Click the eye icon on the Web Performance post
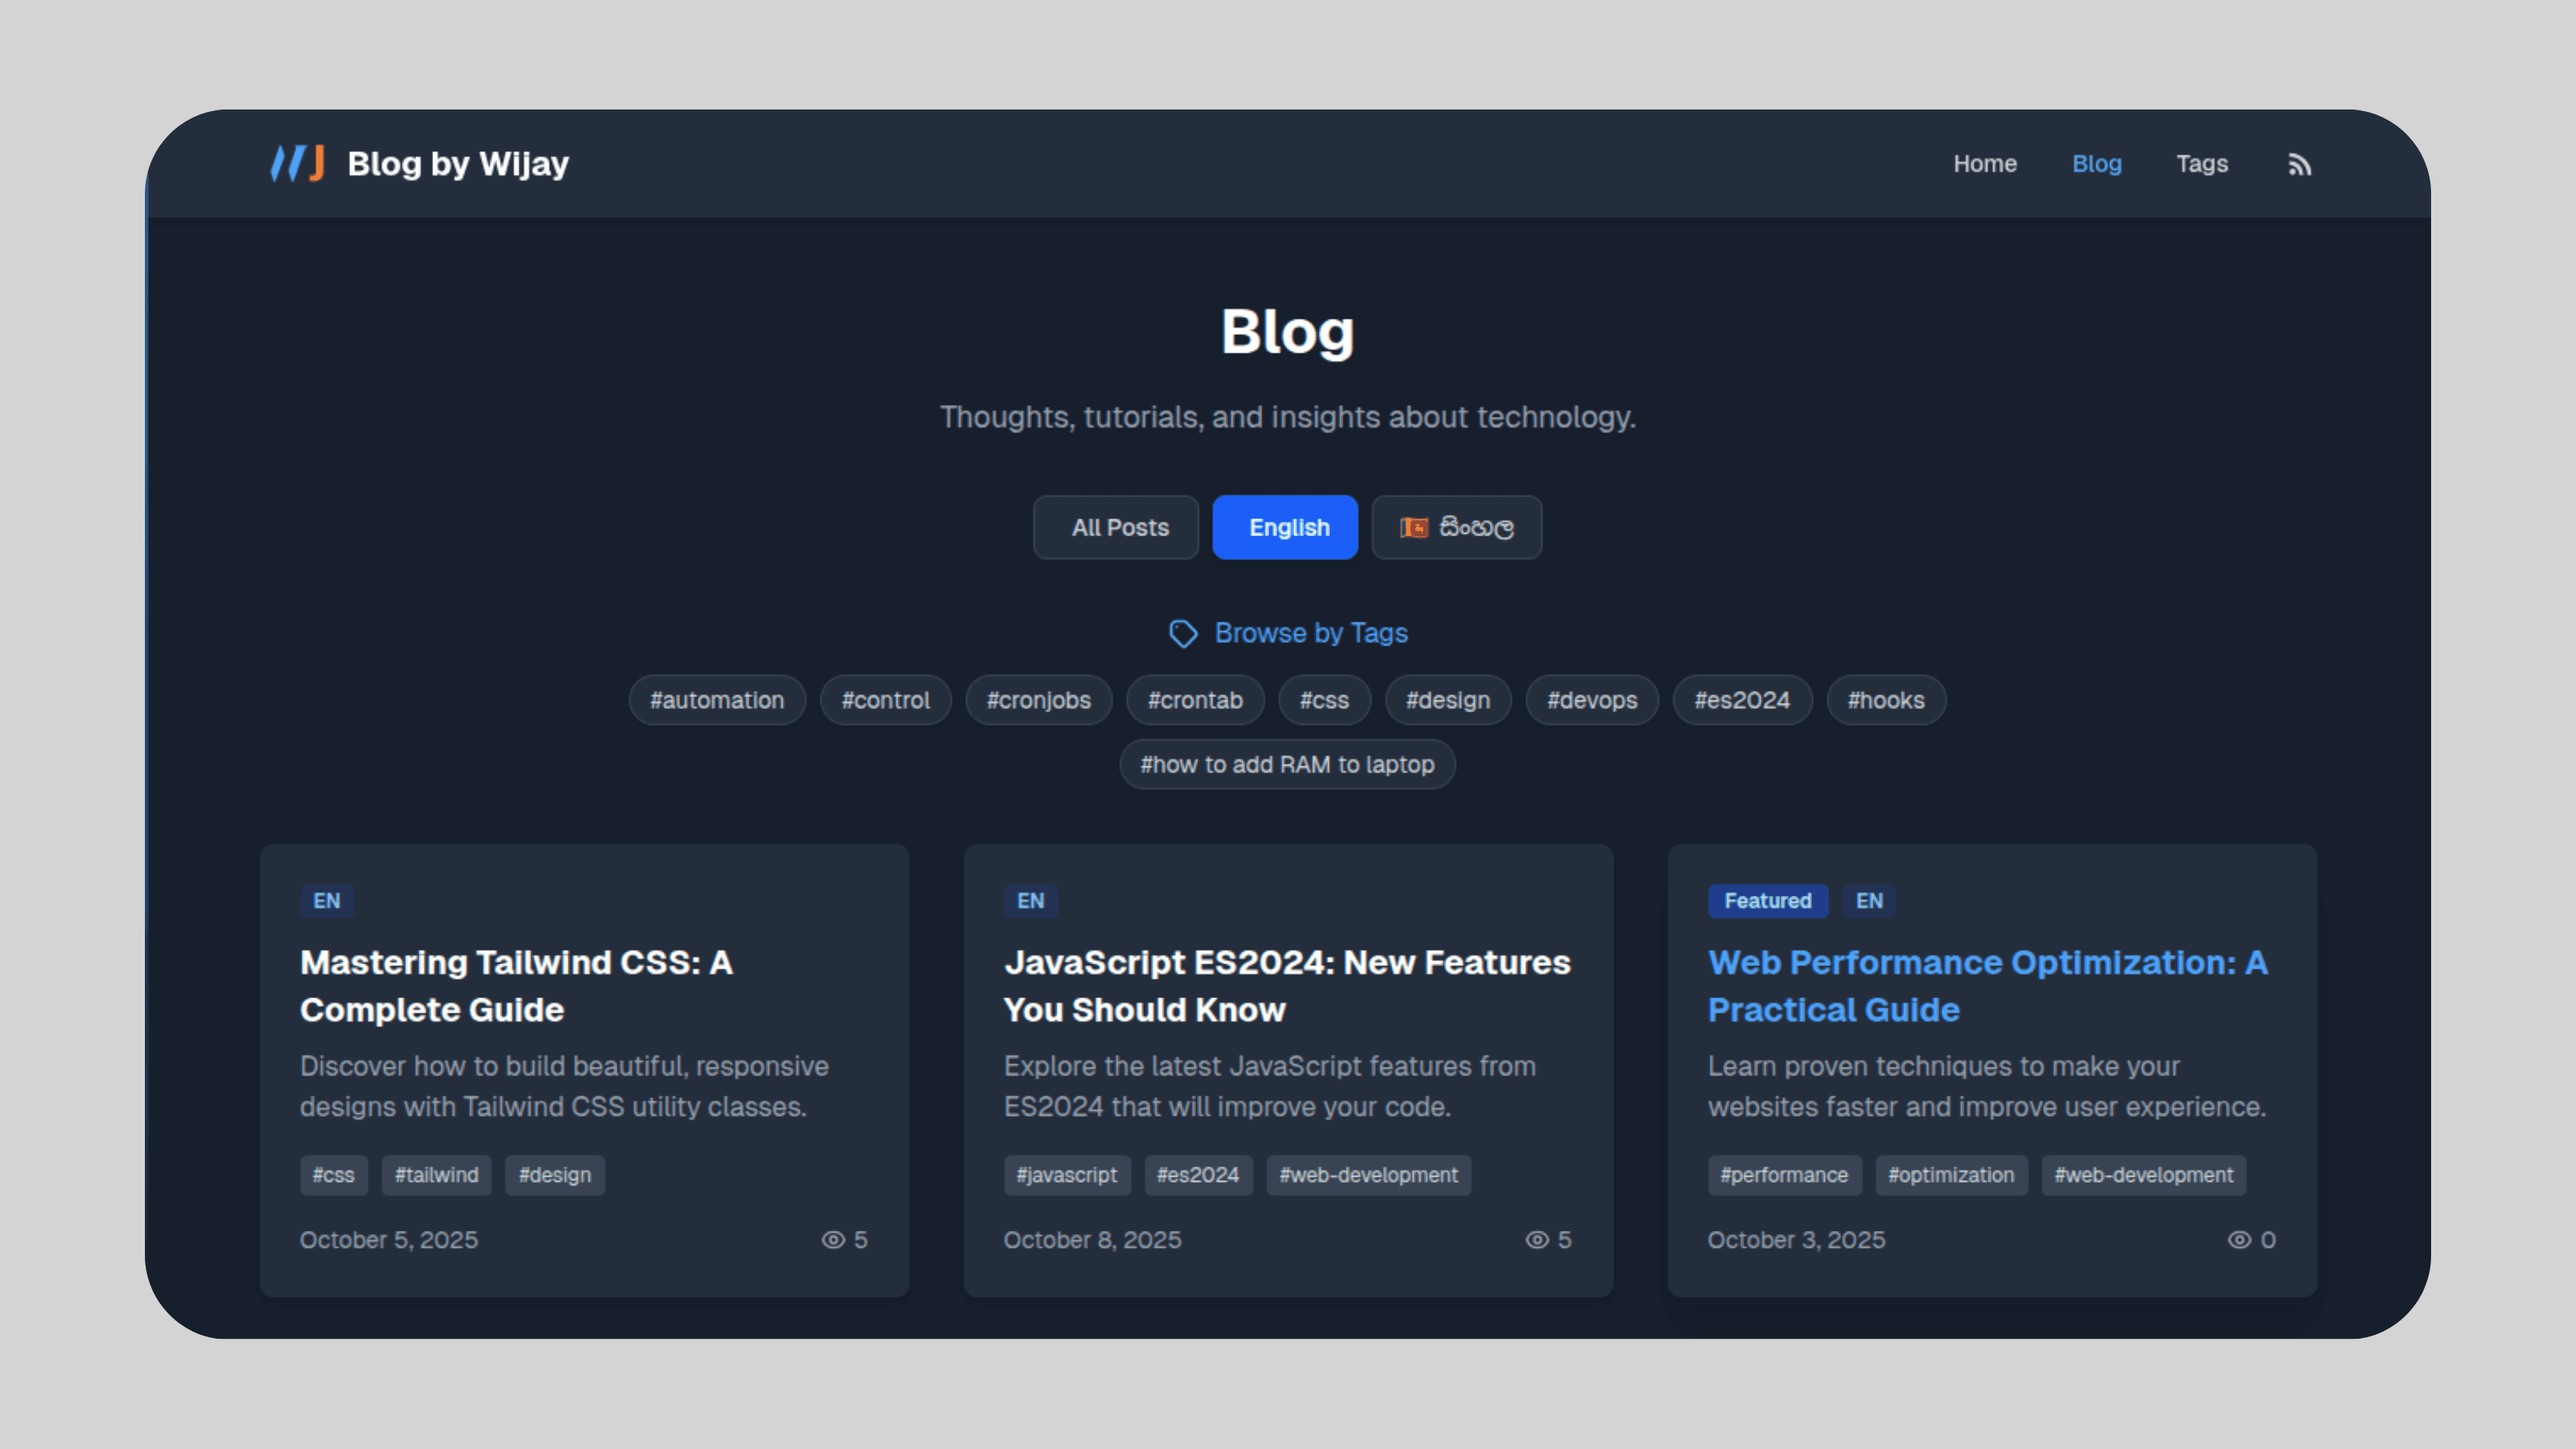 point(2237,1240)
